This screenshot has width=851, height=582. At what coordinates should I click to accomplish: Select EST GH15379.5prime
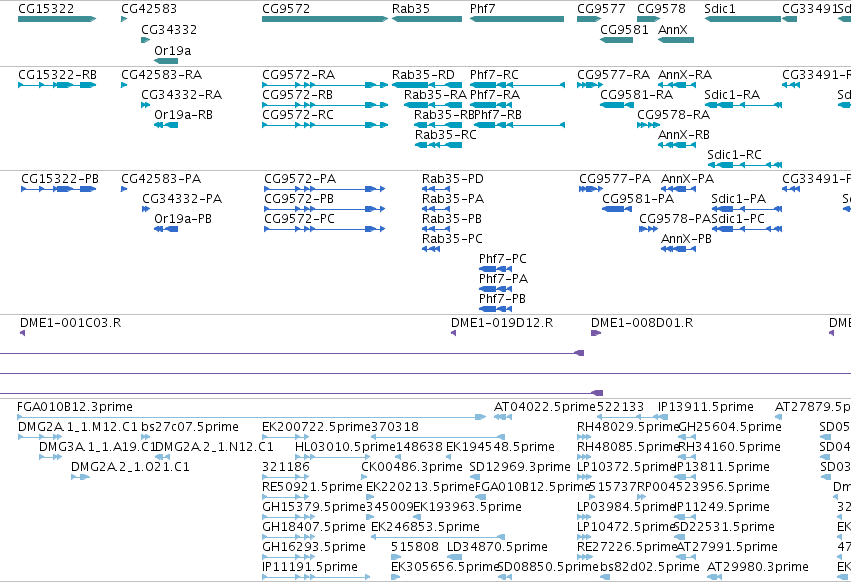pyautogui.click(x=314, y=507)
